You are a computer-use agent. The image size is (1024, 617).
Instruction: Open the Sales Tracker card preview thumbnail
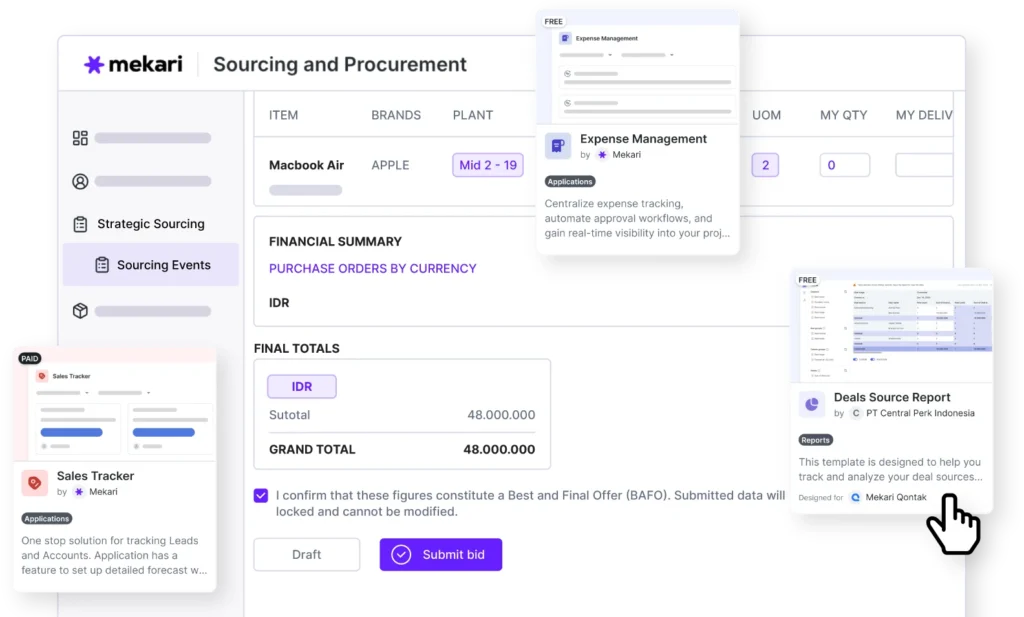coord(115,405)
